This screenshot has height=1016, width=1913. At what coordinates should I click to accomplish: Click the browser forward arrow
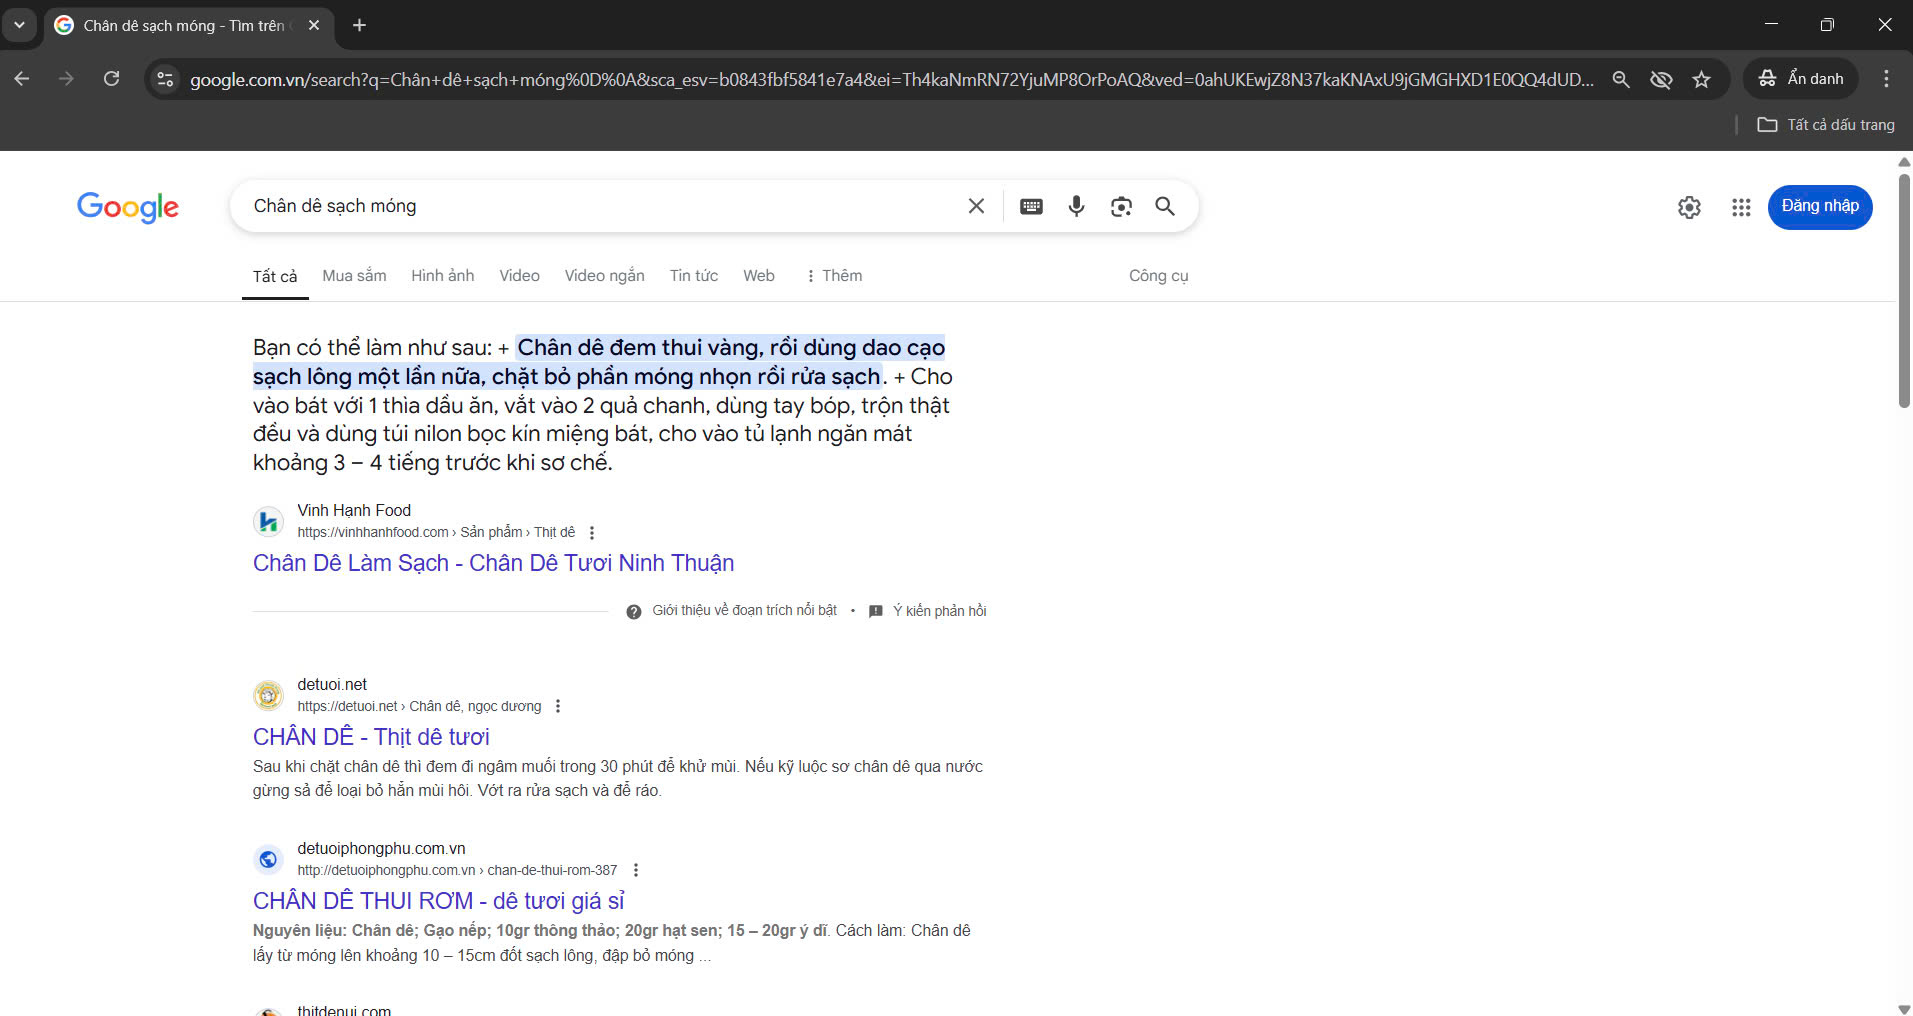point(66,79)
